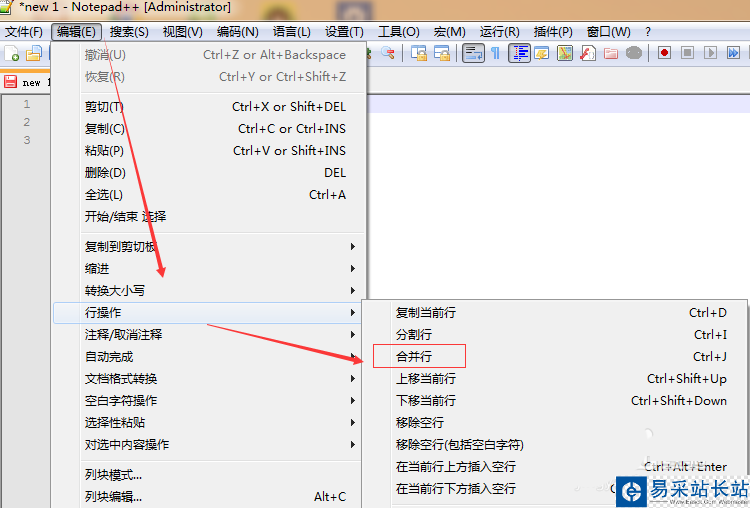750x508 pixels.
Task: Click the Playback macro icon
Action: click(x=710, y=53)
